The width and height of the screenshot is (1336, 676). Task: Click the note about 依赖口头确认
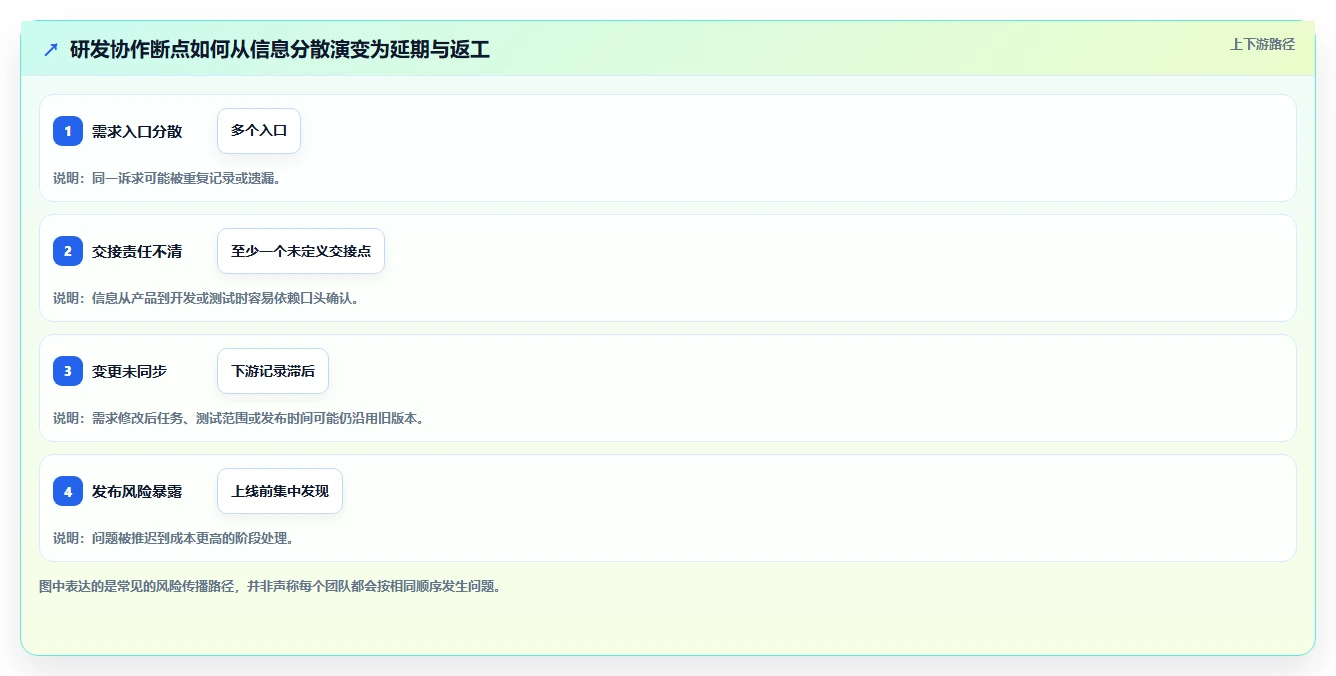coord(206,298)
